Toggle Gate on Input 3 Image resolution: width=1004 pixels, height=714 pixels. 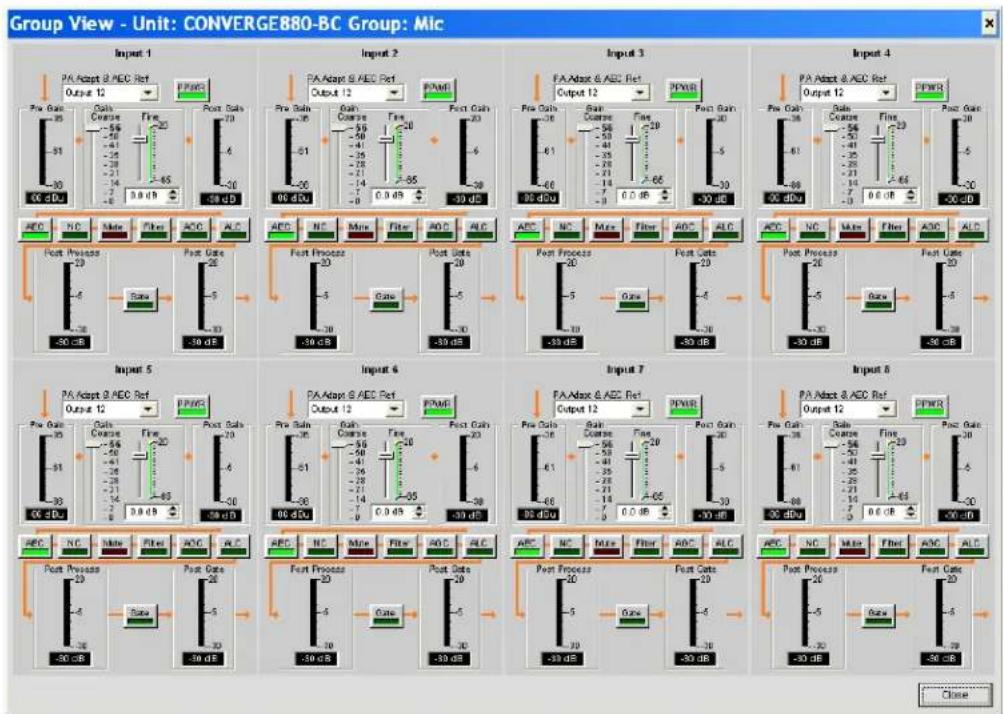[632, 299]
